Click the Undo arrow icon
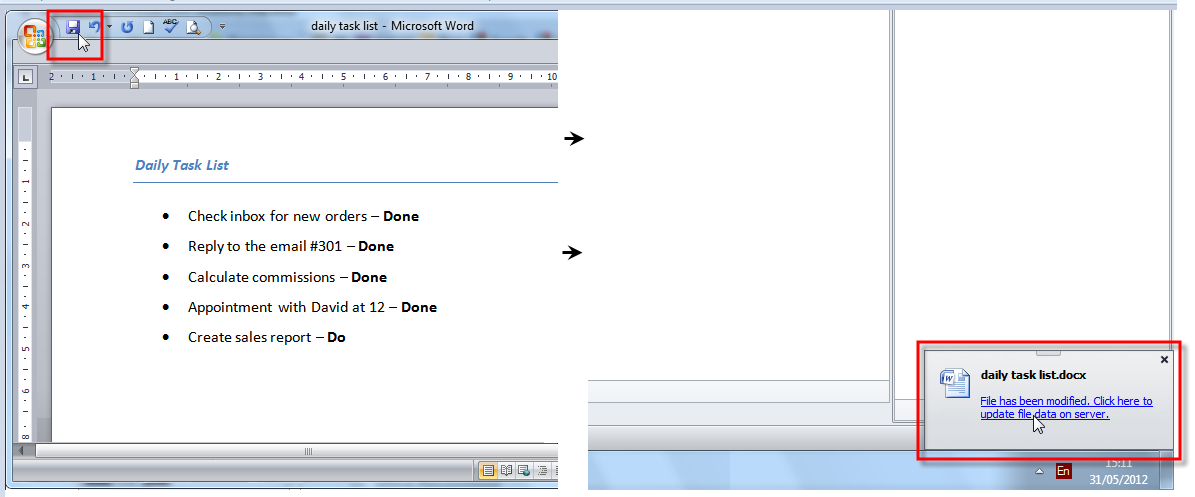 (95, 27)
